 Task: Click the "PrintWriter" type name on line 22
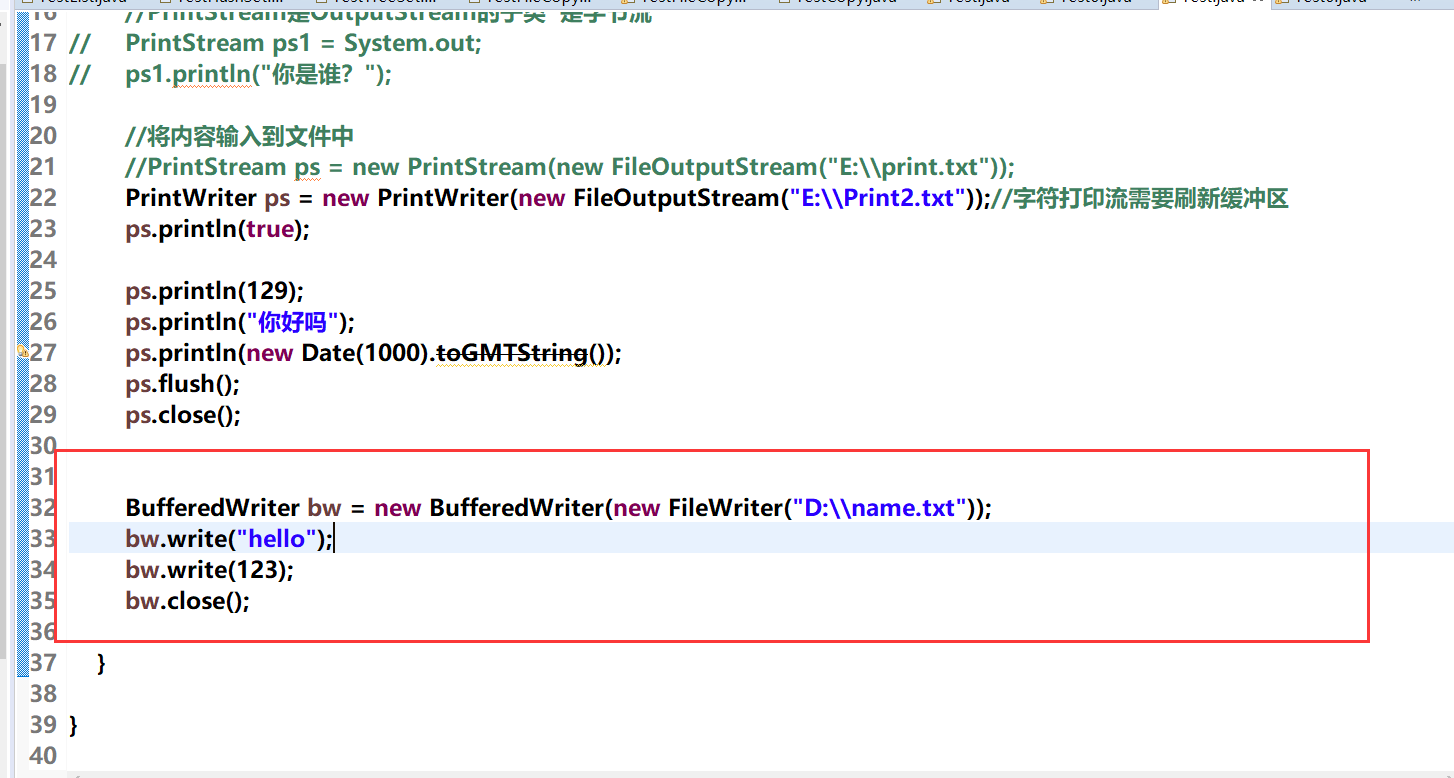point(192,198)
